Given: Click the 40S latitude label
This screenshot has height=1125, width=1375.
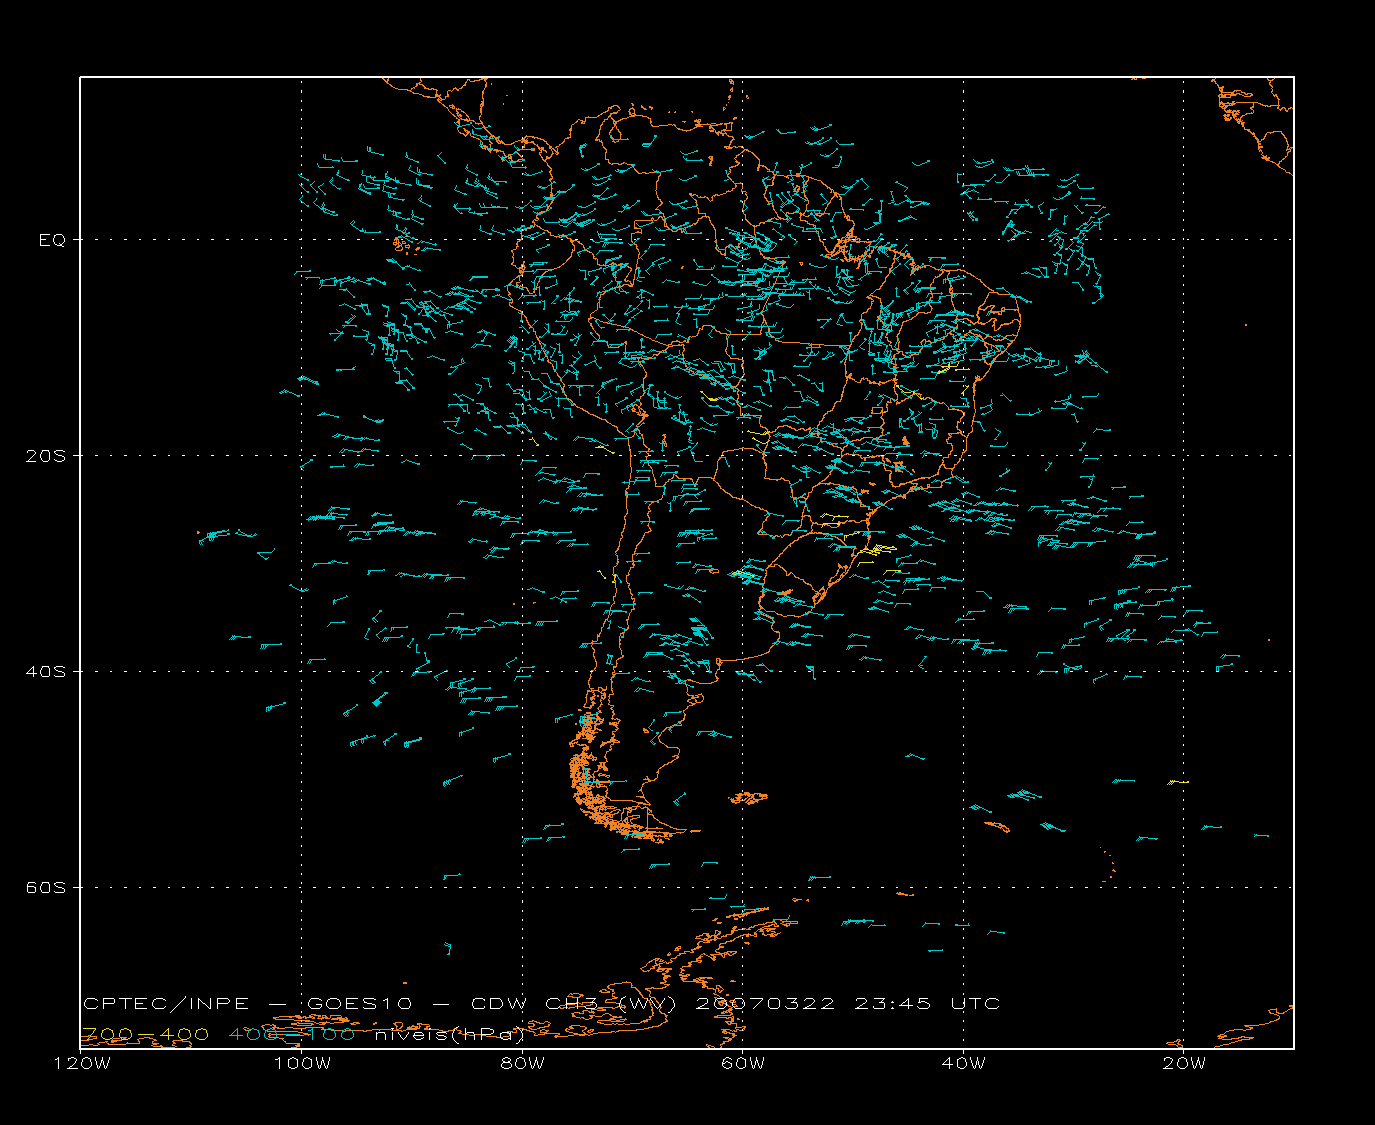Looking at the screenshot, I should pyautogui.click(x=45, y=672).
